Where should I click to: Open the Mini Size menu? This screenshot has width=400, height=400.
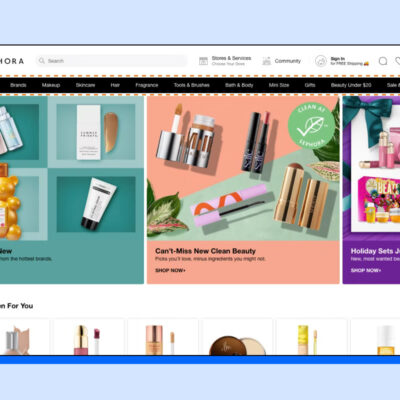279,85
